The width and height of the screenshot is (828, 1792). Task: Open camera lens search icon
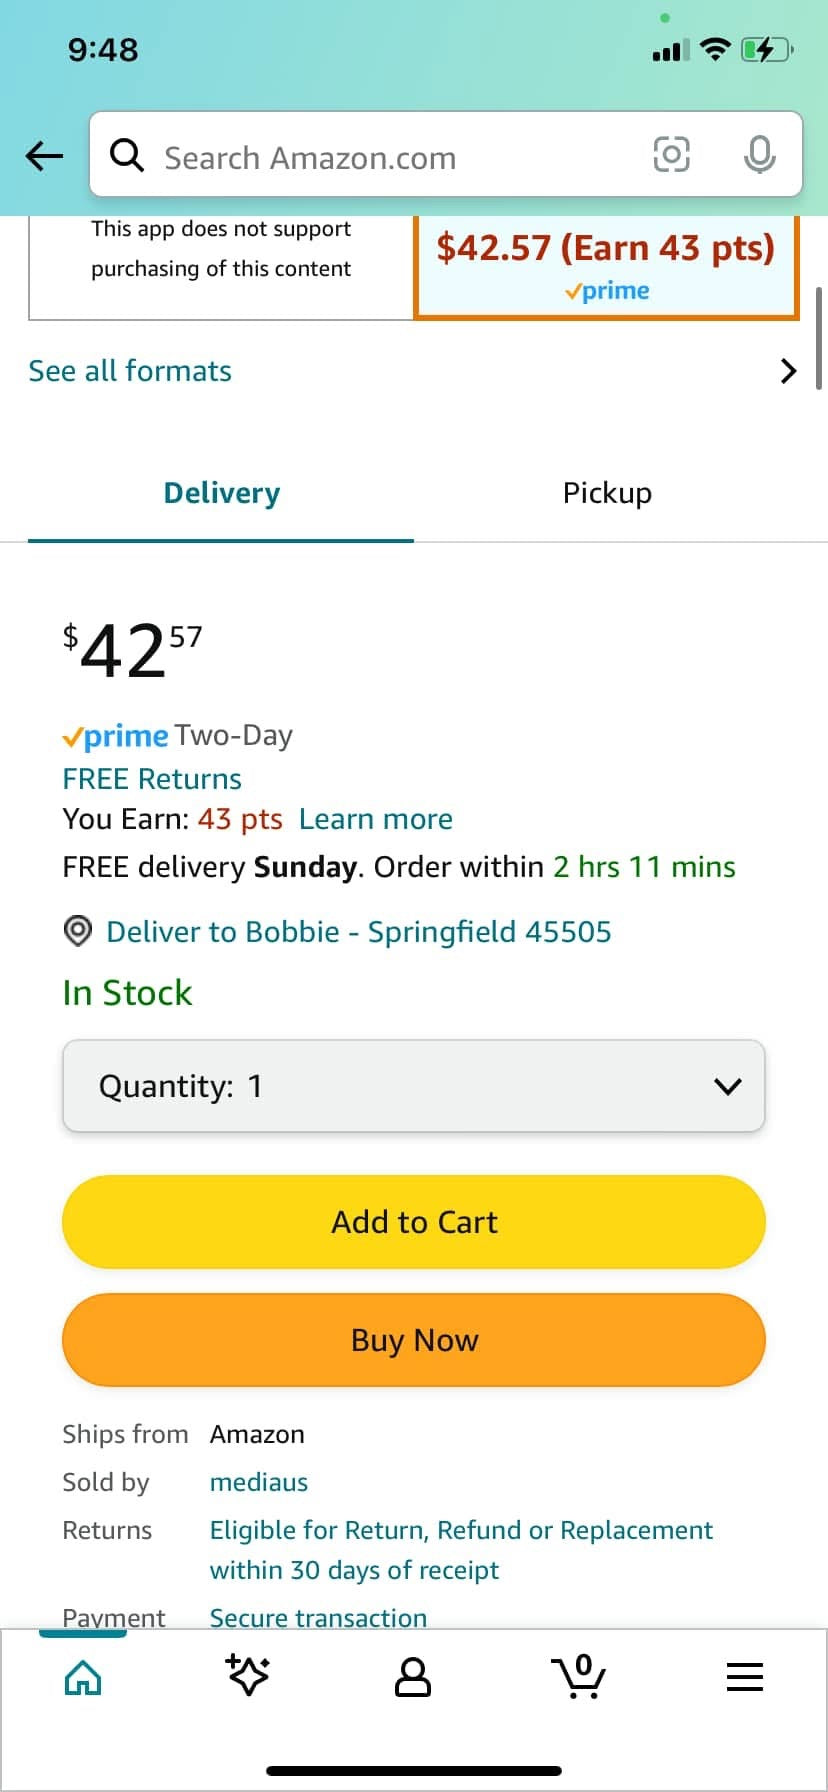671,154
